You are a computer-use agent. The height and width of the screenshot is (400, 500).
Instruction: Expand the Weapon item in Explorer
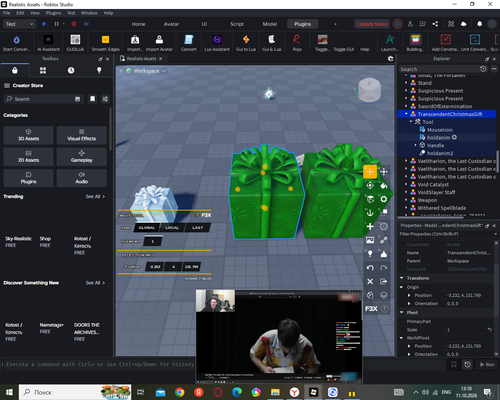click(x=406, y=200)
